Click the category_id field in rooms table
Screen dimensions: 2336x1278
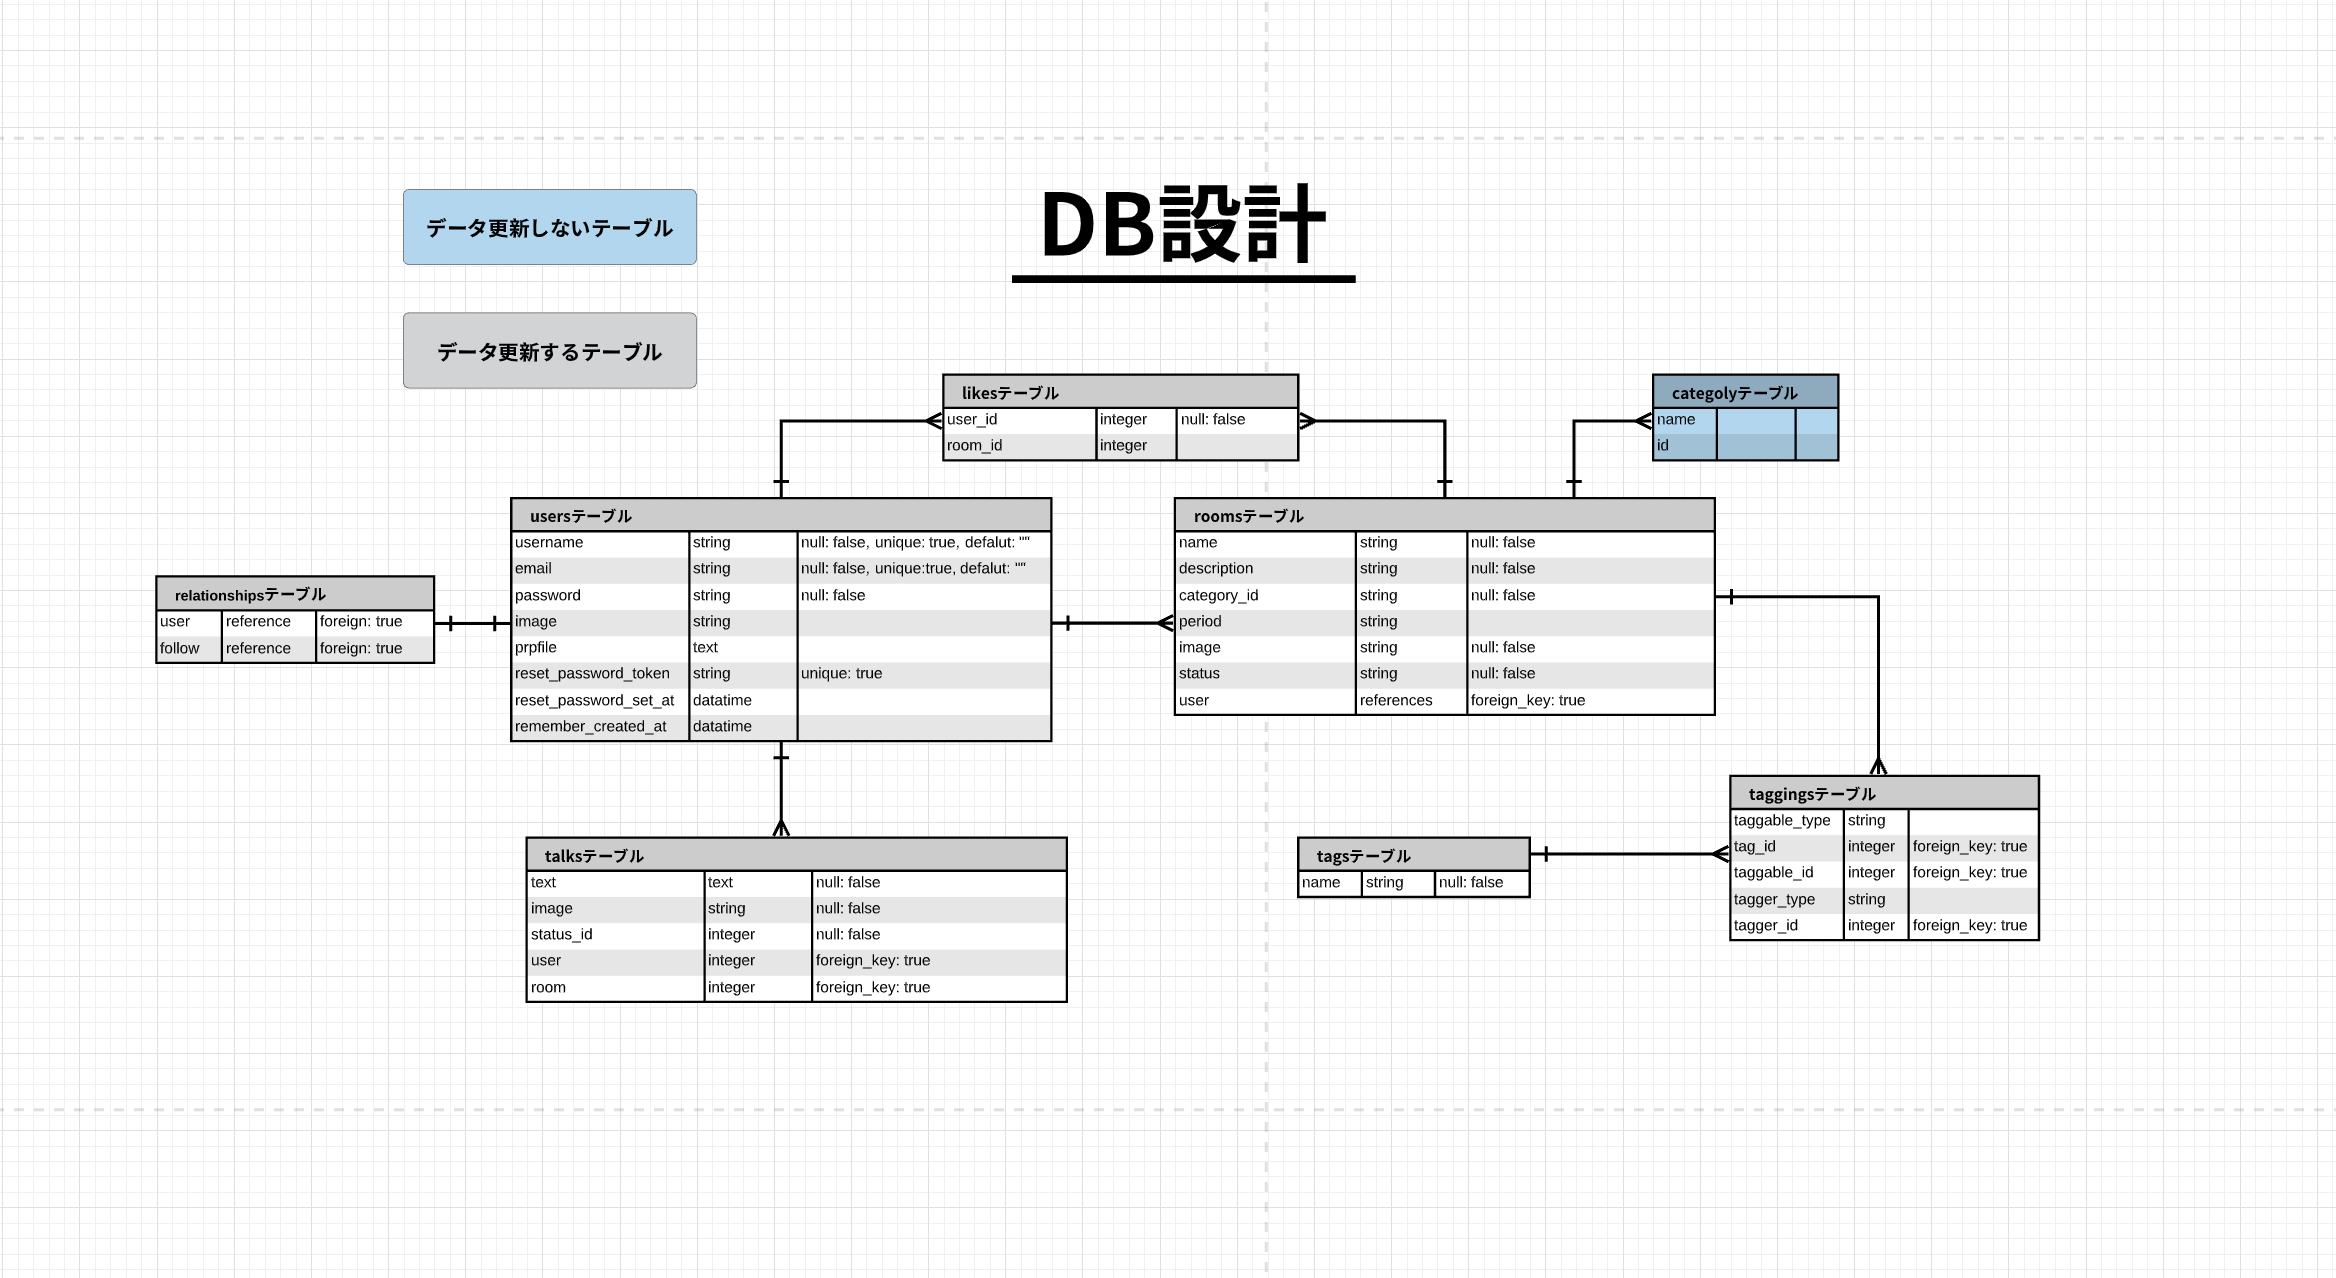1218,595
